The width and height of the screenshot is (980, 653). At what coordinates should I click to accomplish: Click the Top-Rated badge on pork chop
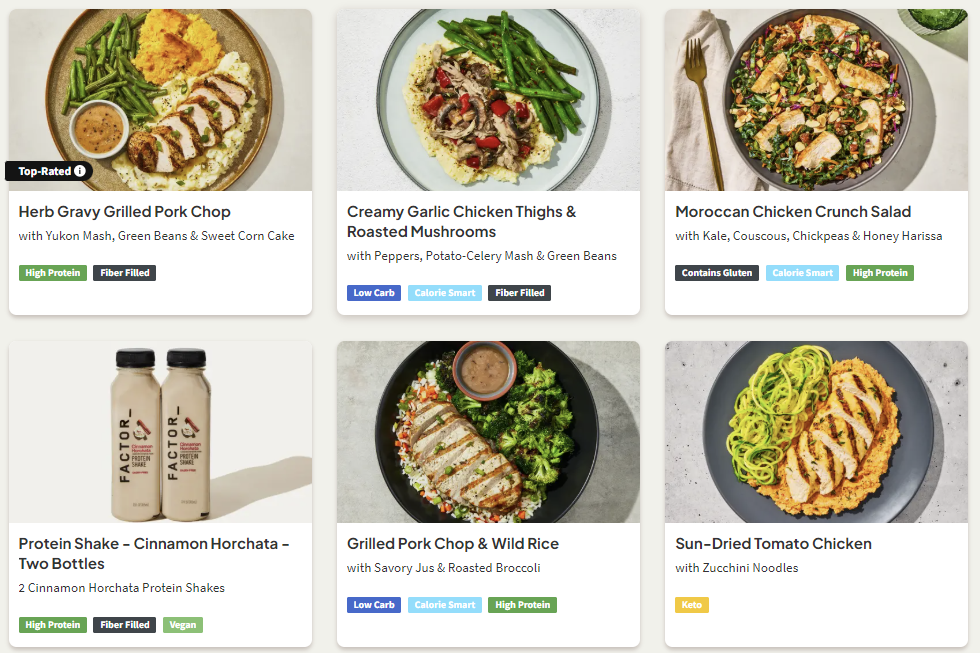click(44, 171)
